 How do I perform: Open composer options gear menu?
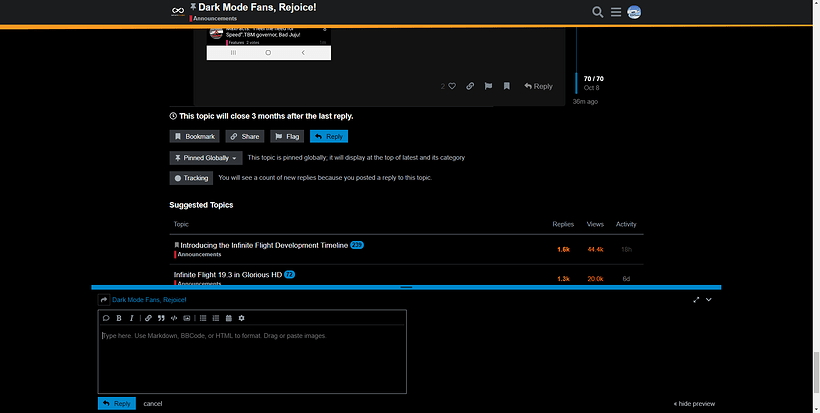pos(241,318)
